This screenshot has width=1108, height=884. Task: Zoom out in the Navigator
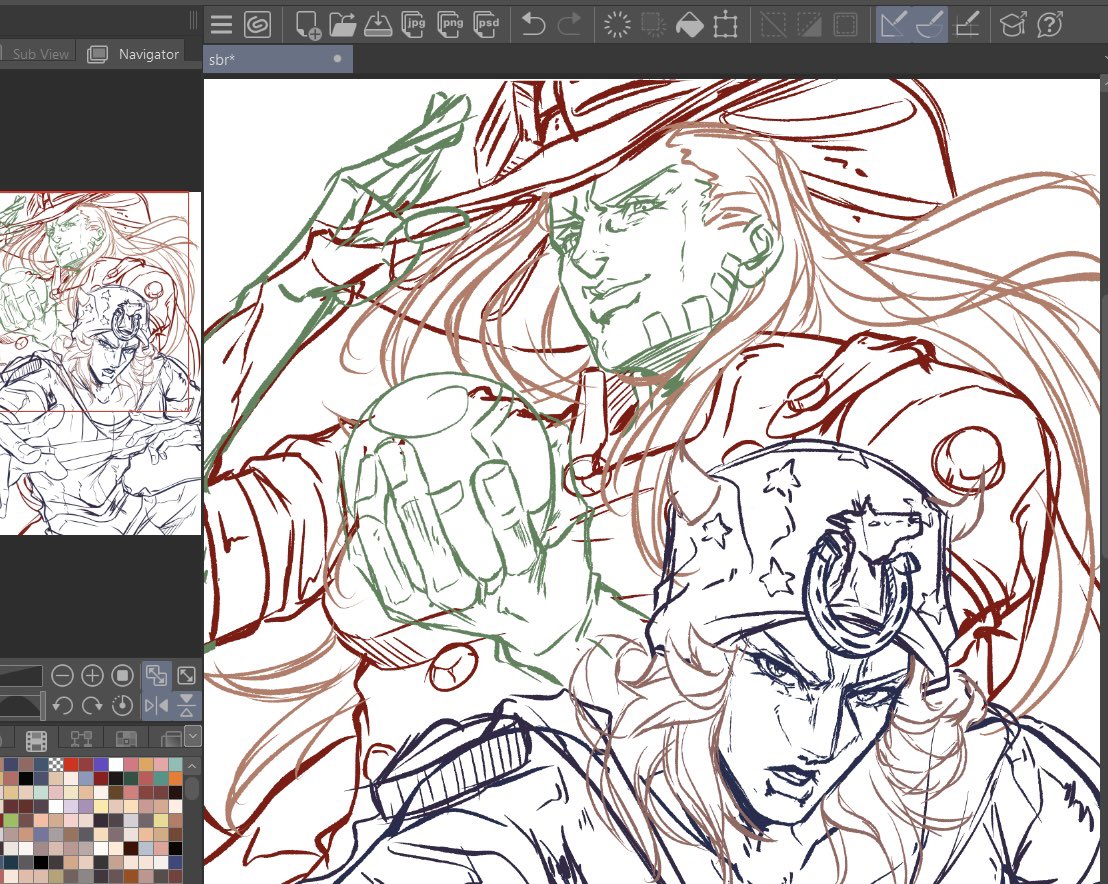[62, 676]
